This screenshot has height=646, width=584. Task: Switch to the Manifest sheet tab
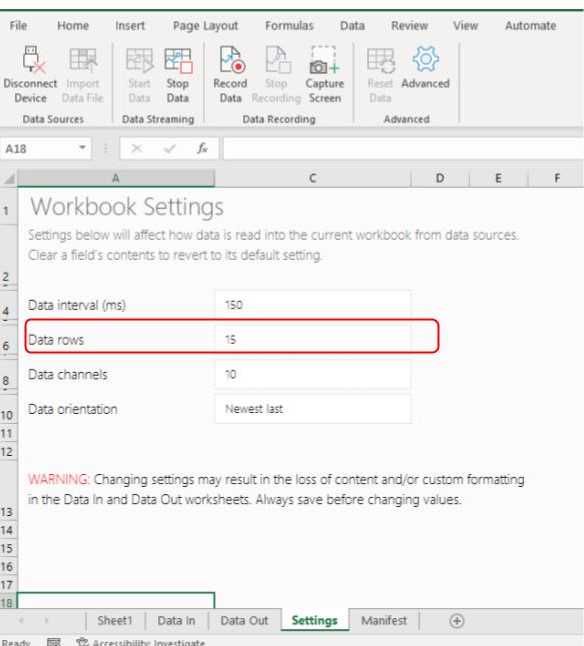(384, 620)
